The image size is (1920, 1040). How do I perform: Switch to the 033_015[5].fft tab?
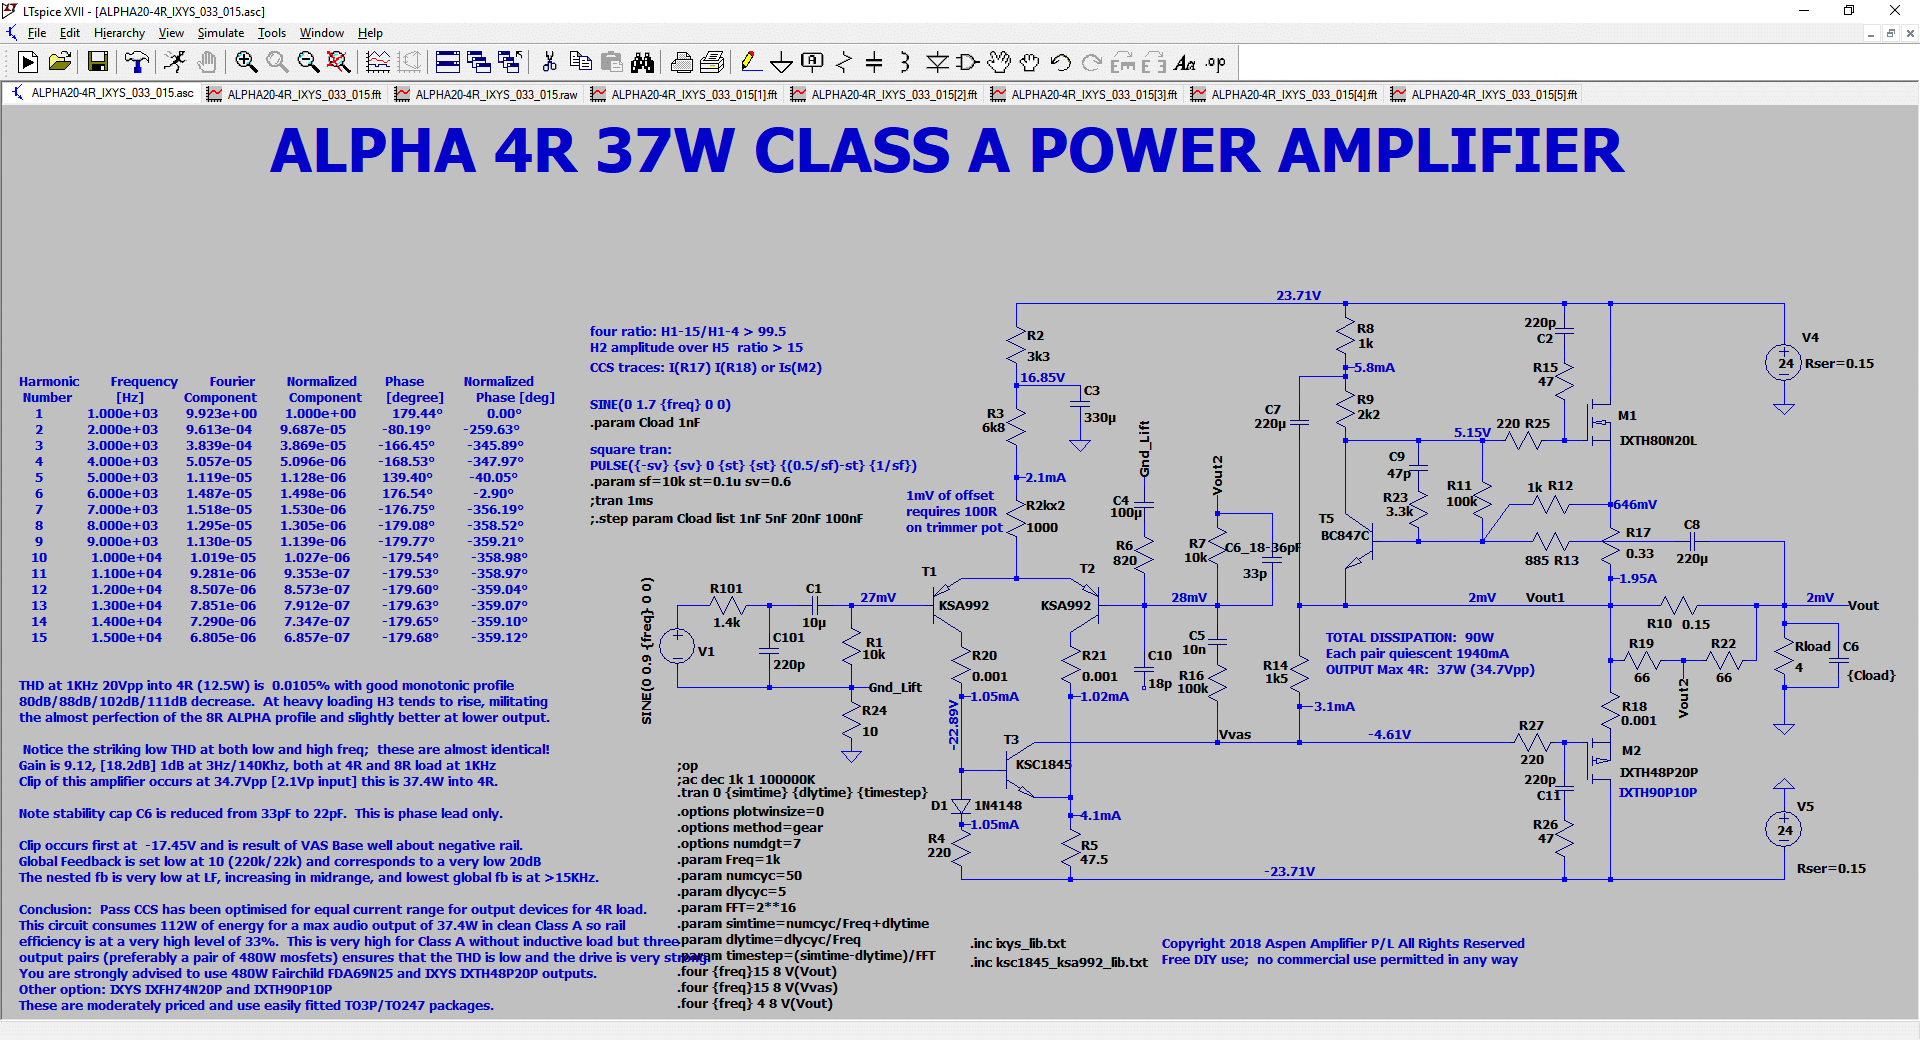click(1485, 94)
